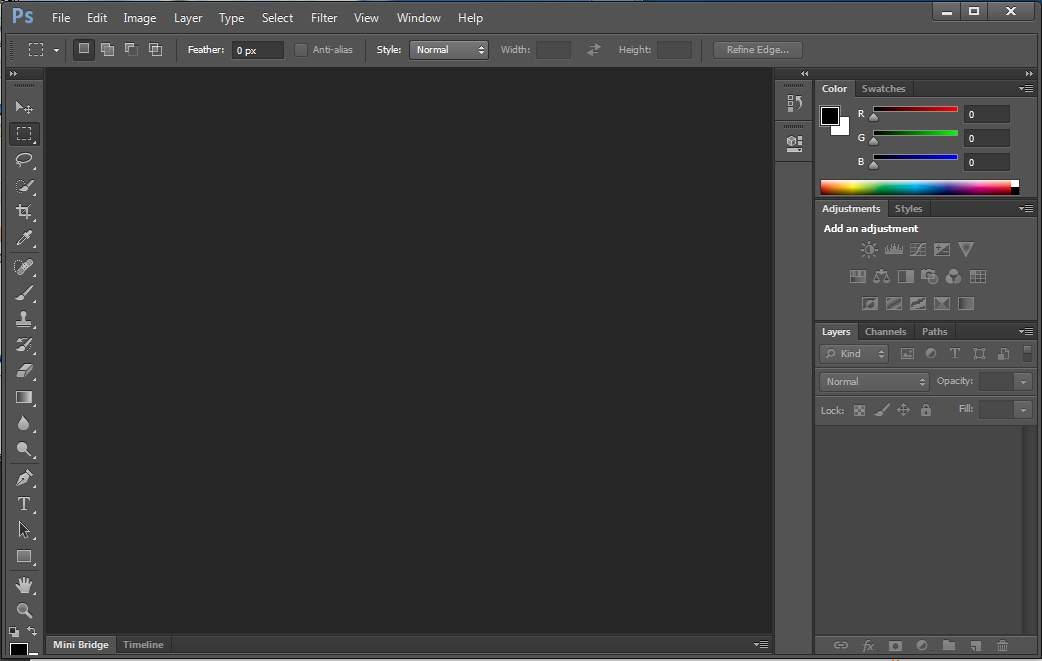The width and height of the screenshot is (1042, 661).
Task: Toggle lock all for layer
Action: point(926,411)
